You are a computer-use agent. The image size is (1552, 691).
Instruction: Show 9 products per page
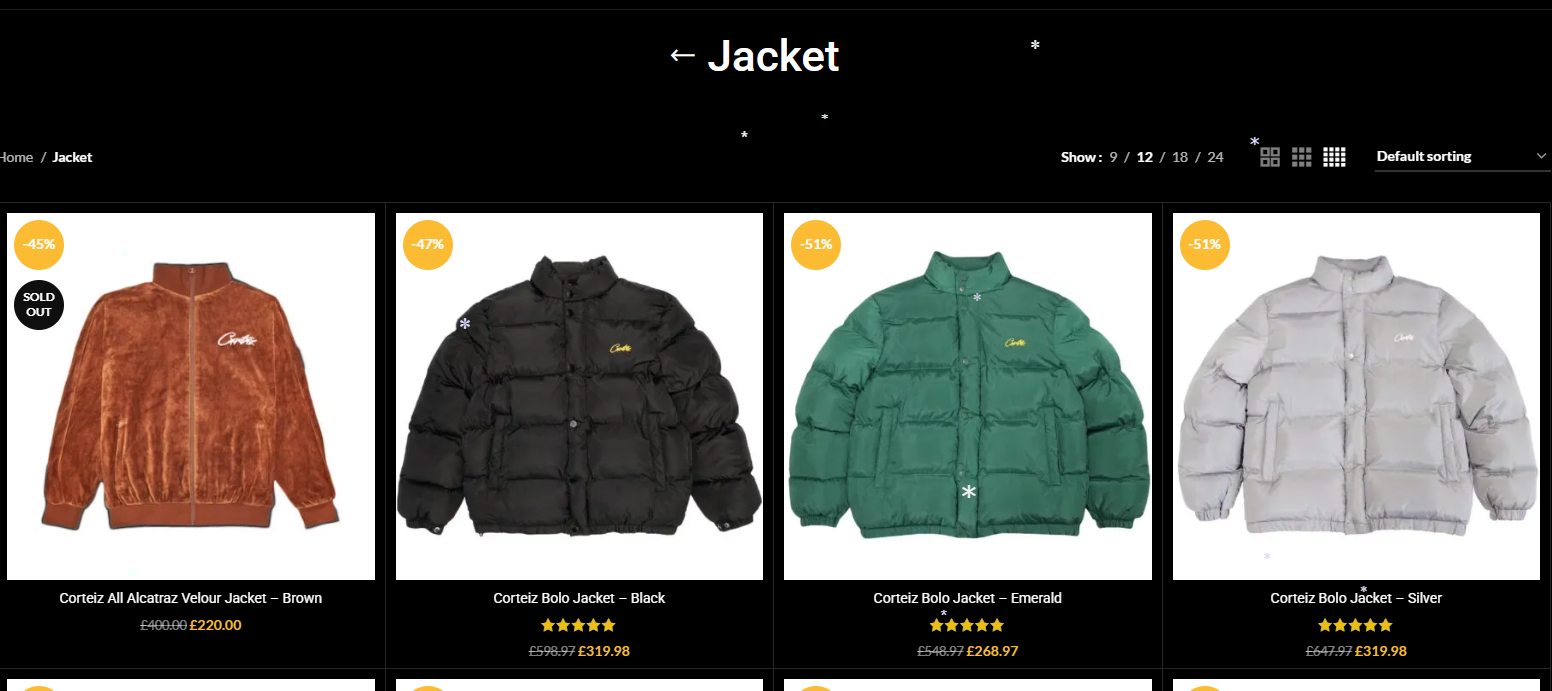tap(1113, 157)
